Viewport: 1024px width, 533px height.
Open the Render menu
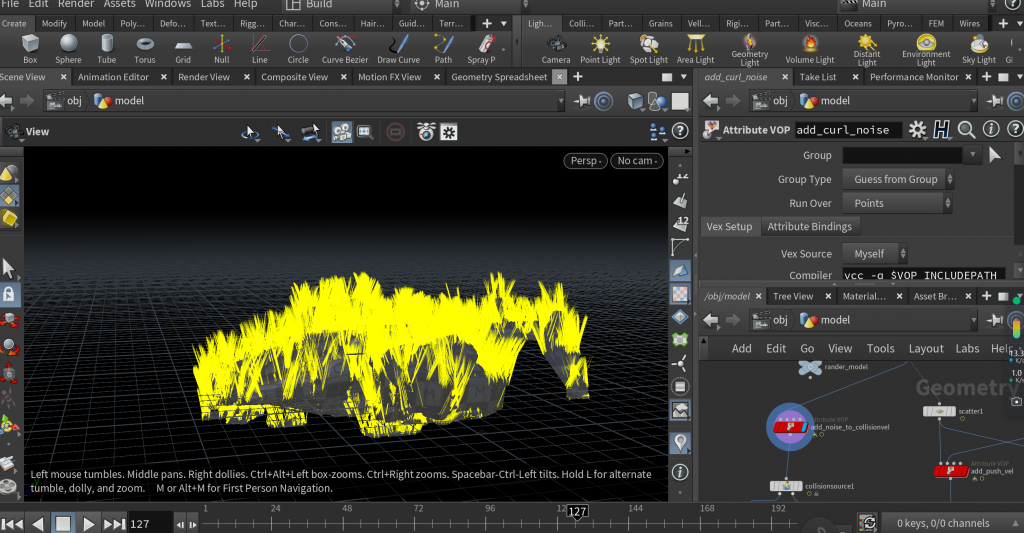tap(76, 4)
